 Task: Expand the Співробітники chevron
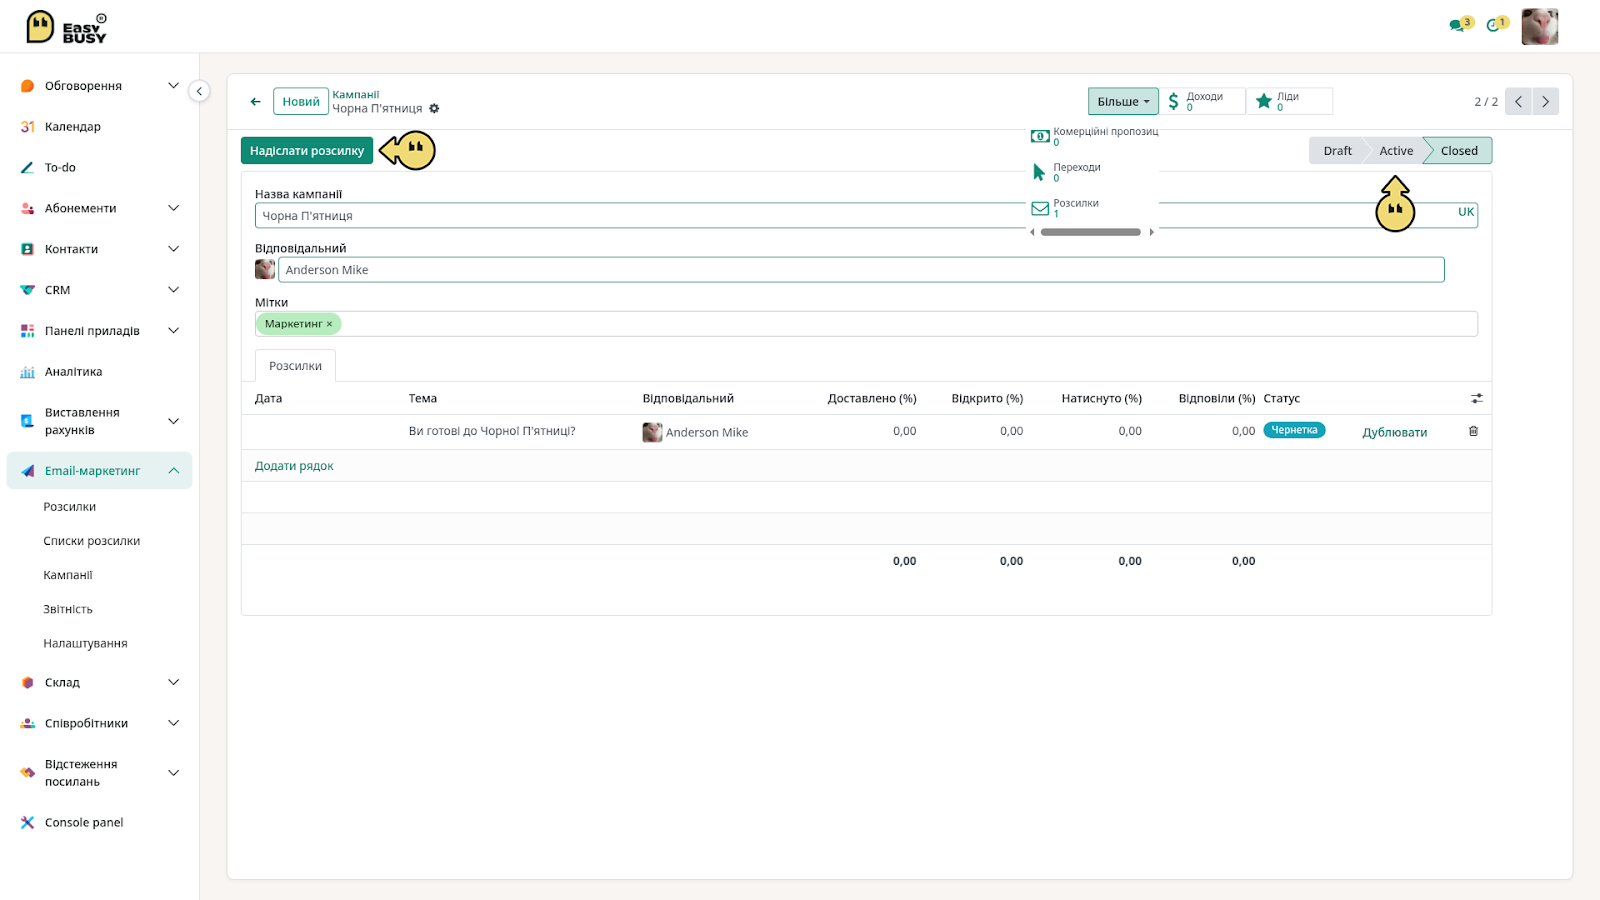click(x=173, y=723)
